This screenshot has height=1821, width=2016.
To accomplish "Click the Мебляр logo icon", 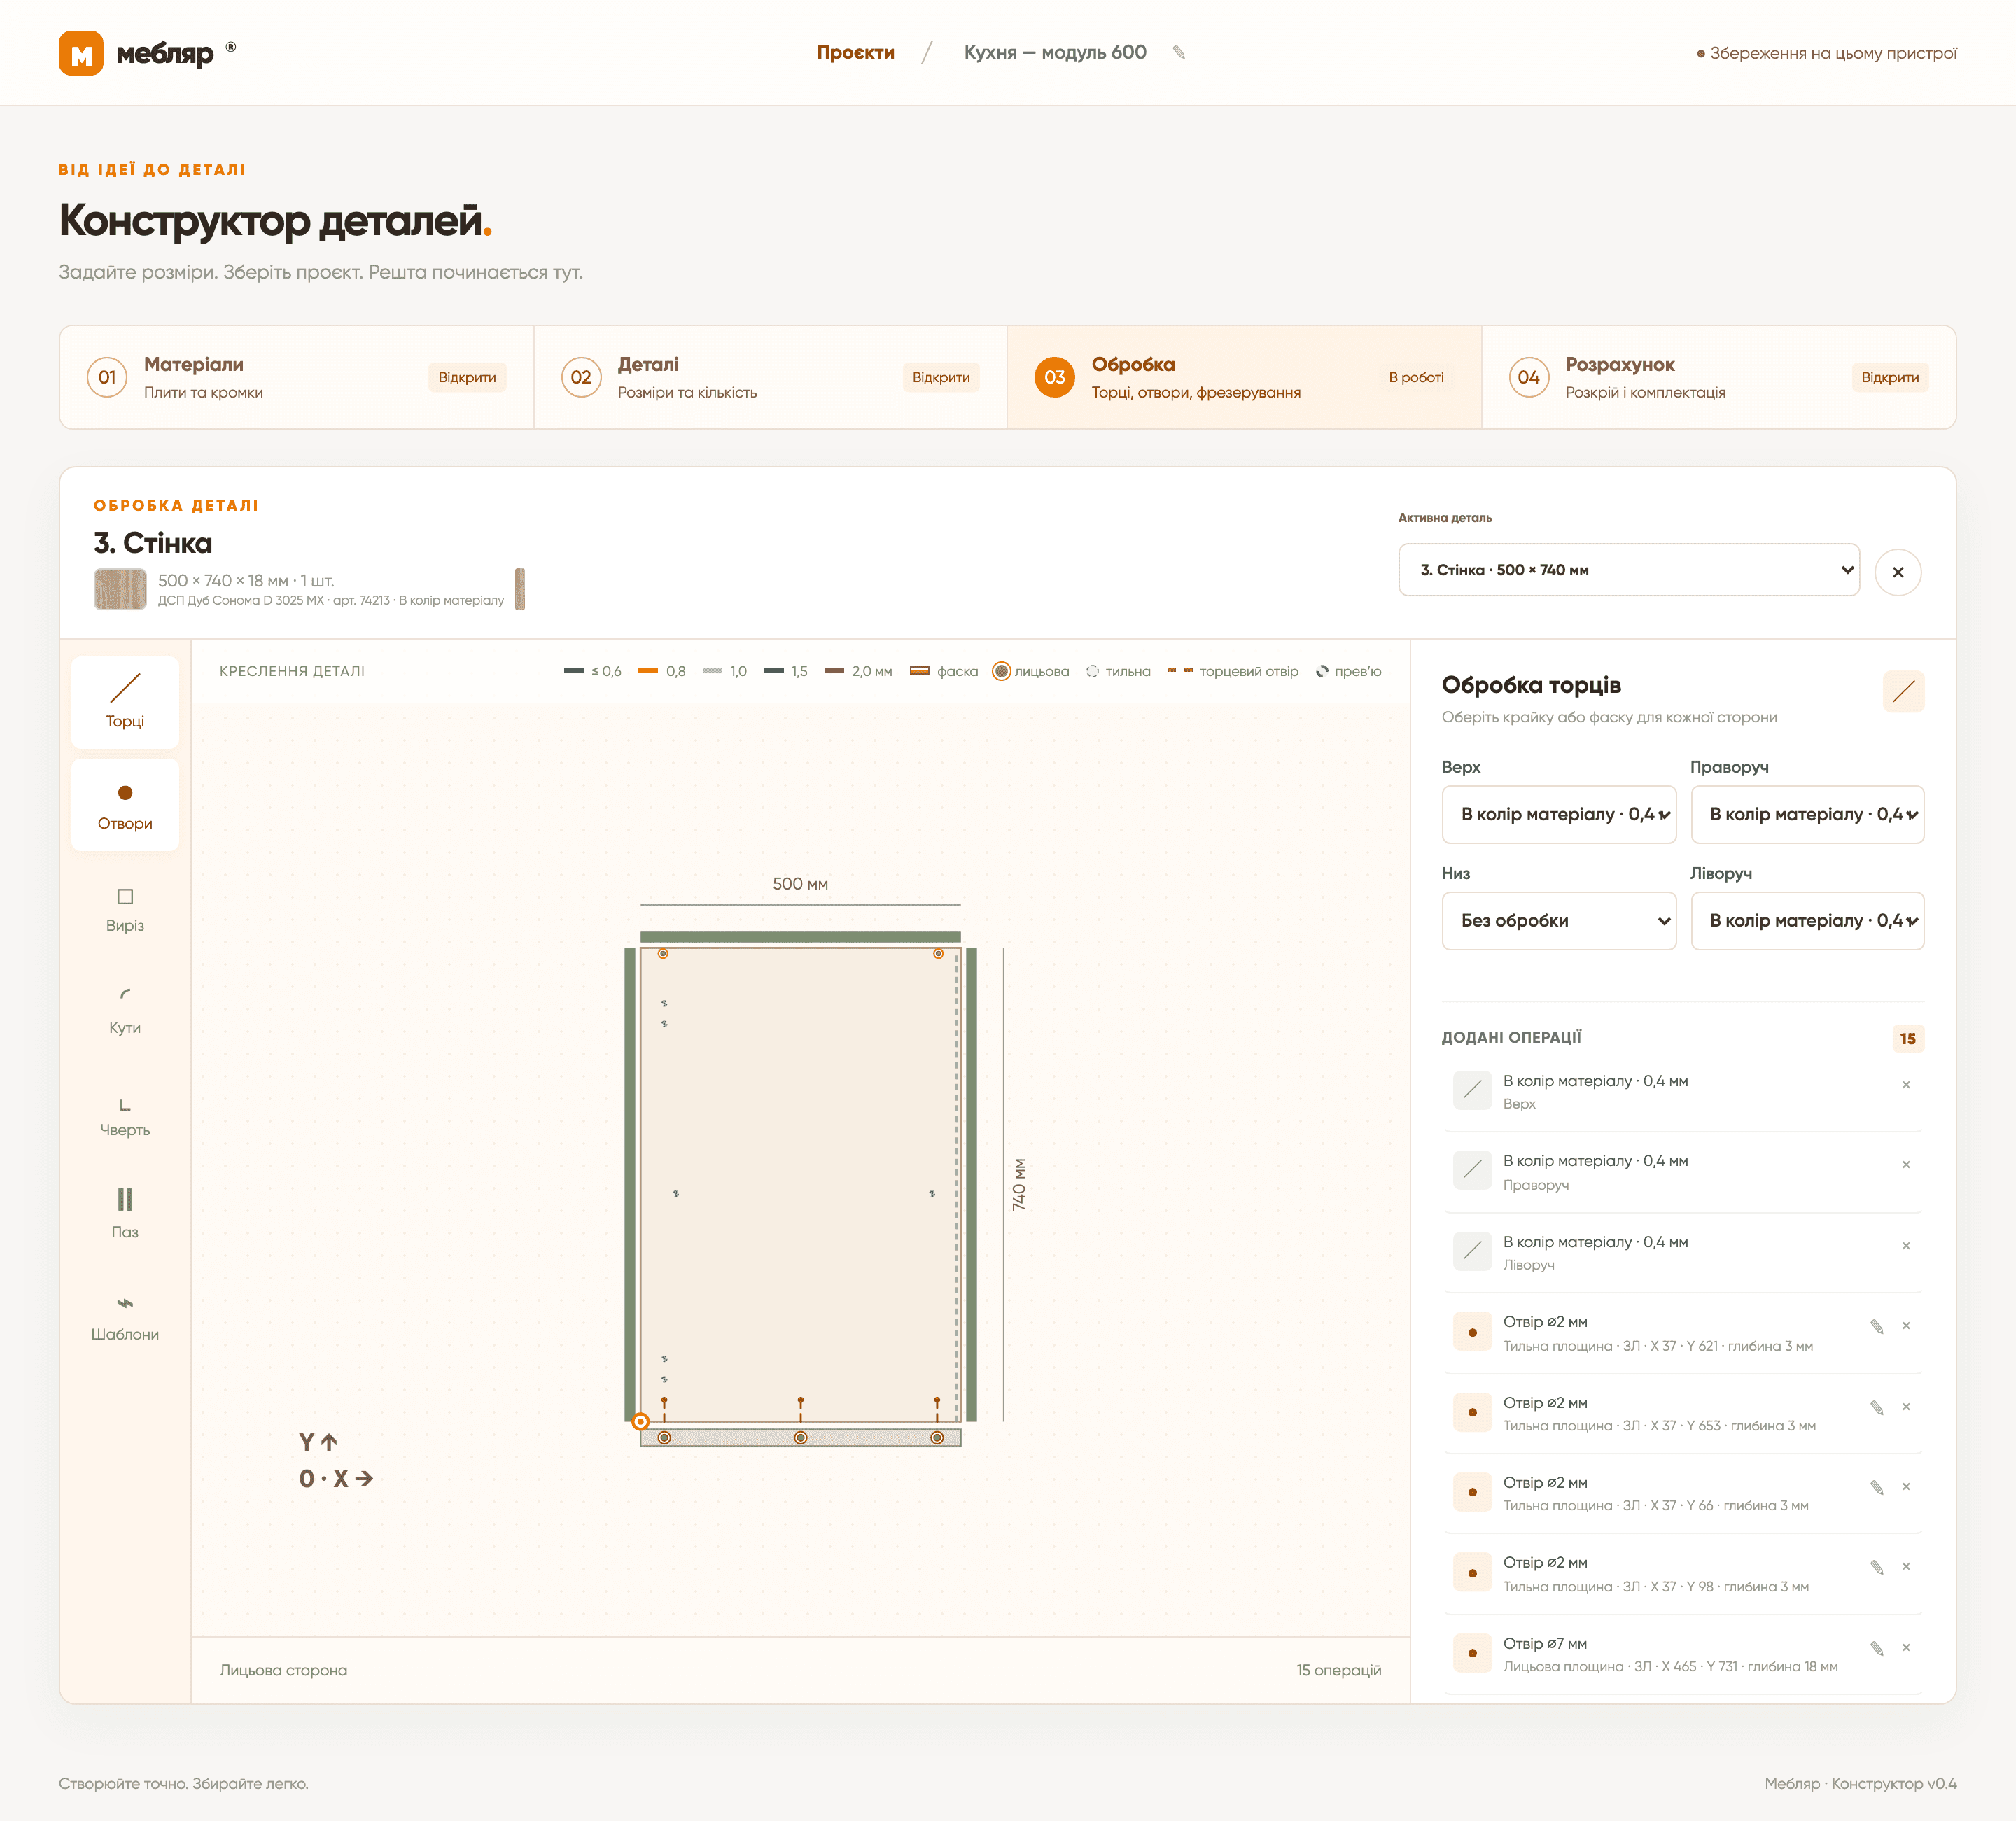I will [x=81, y=53].
